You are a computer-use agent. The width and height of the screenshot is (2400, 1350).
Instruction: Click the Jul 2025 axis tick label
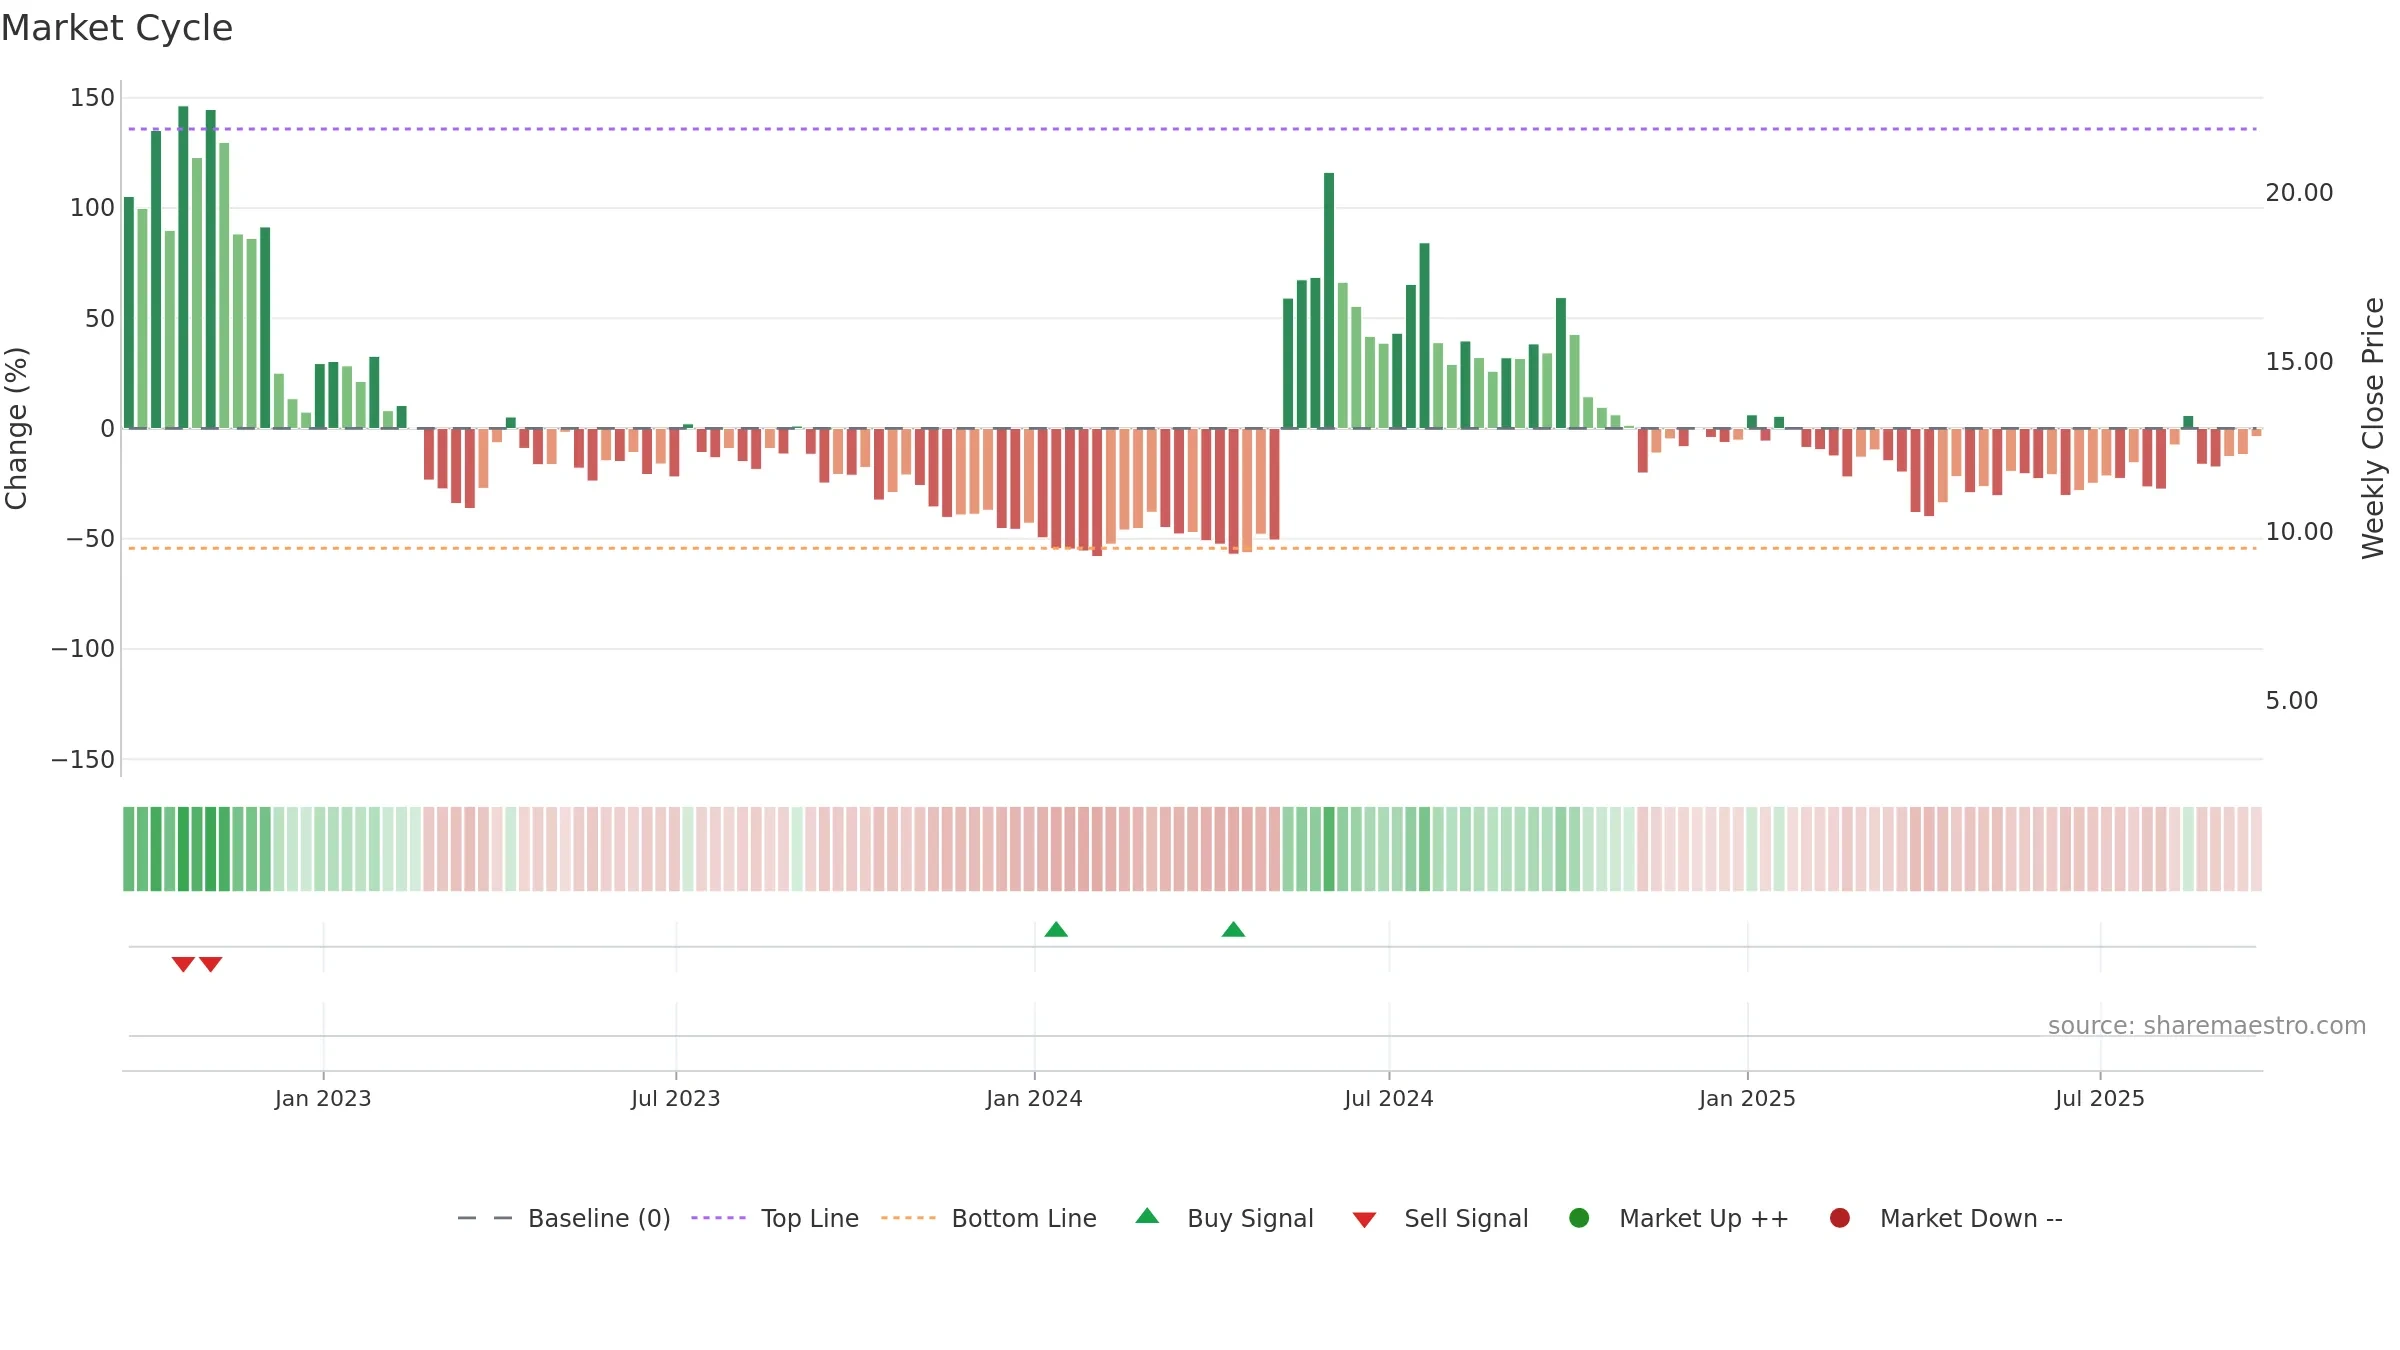tap(2100, 1098)
